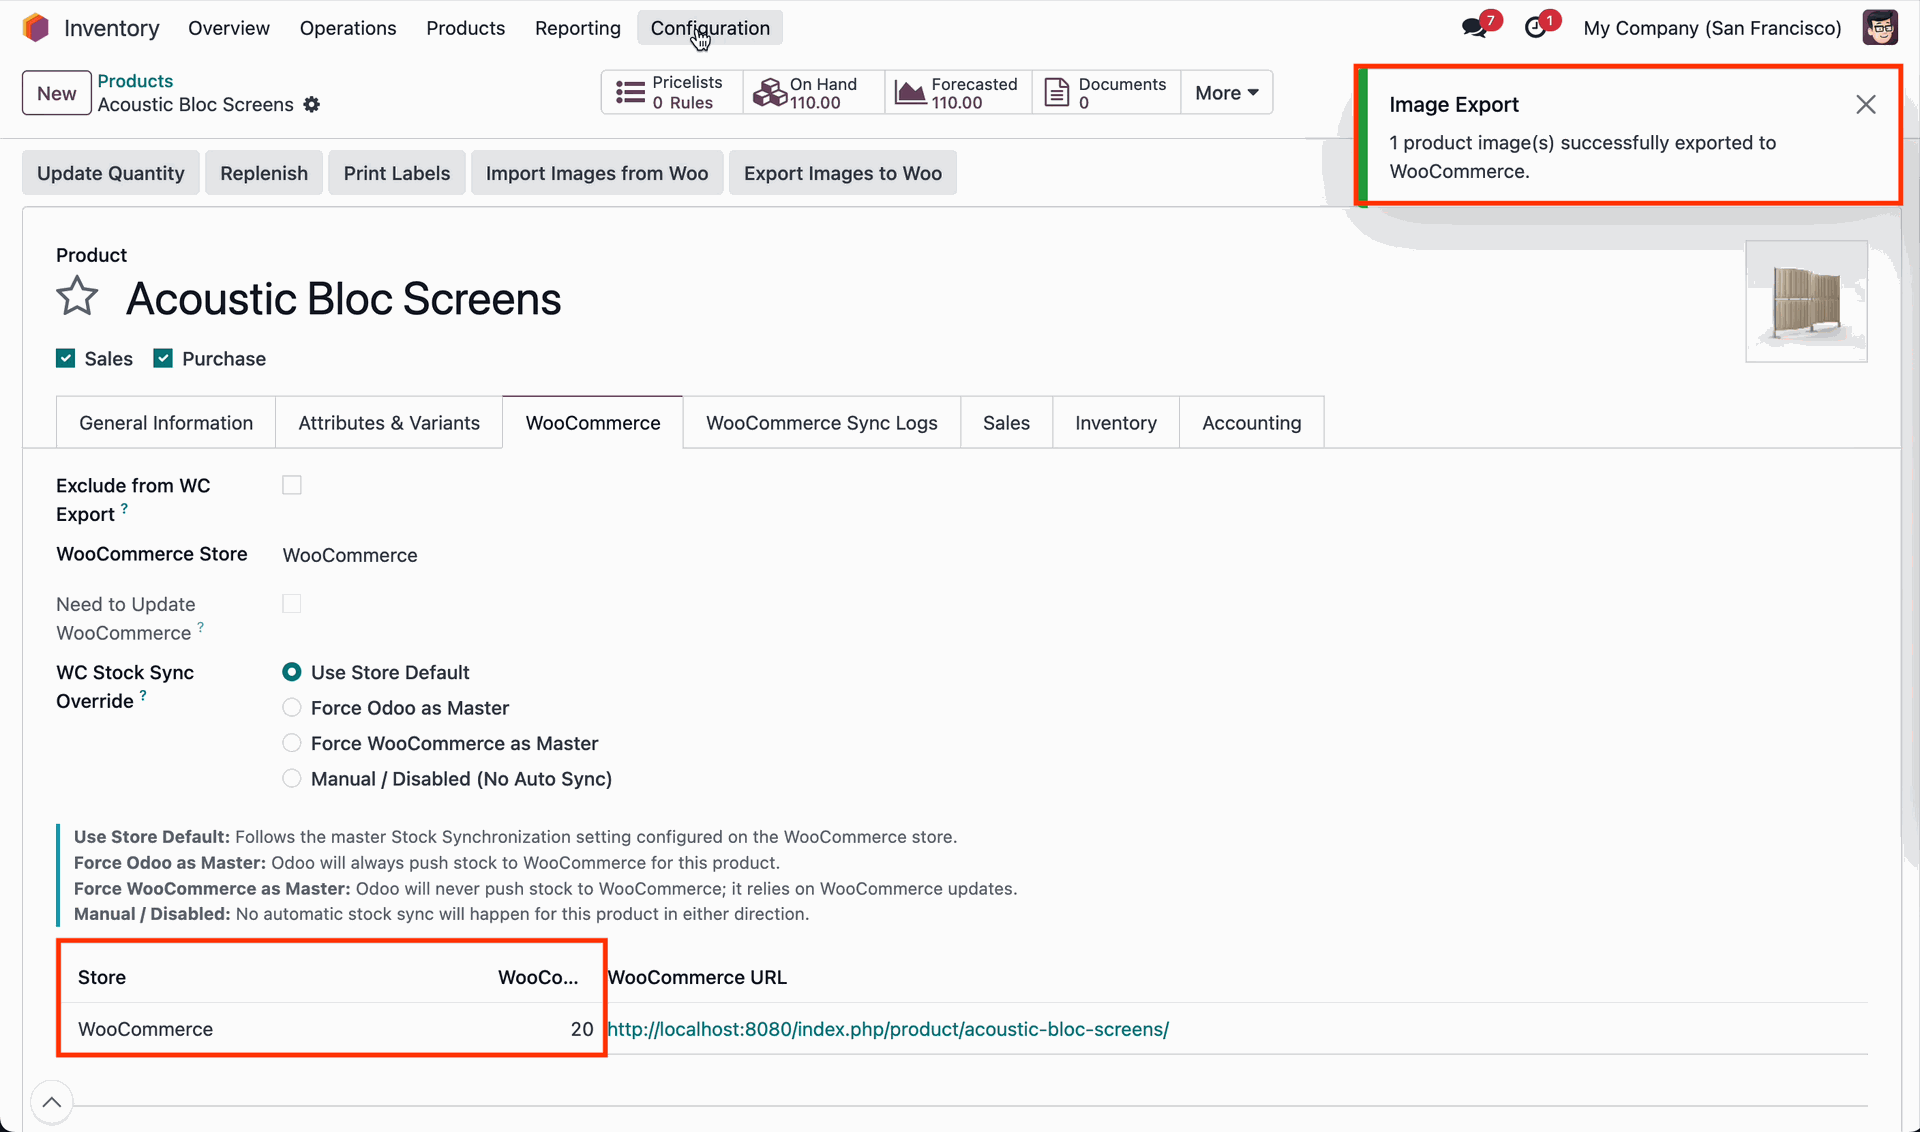Click the Store column header
This screenshot has width=1920, height=1132.
pos(102,977)
